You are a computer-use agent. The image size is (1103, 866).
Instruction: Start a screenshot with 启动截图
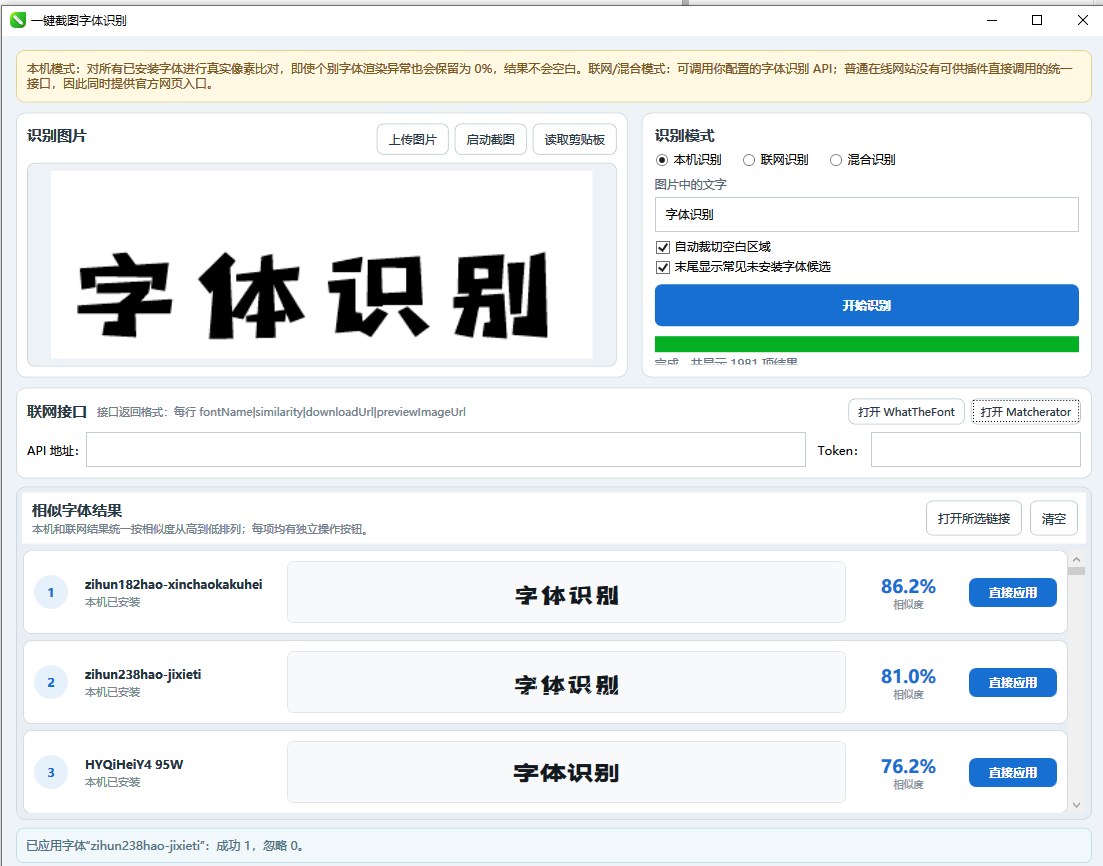(x=490, y=139)
